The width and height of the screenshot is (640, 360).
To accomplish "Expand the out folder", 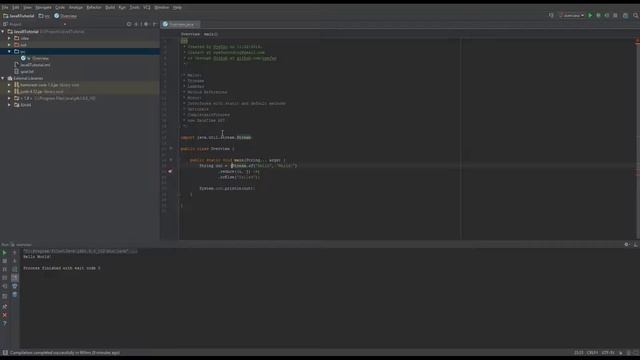I will tap(9, 45).
